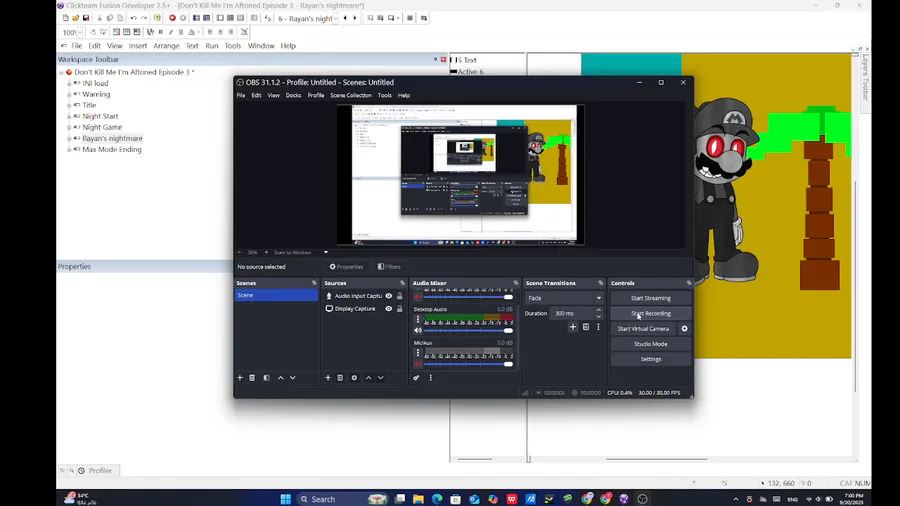Screen dimensions: 900x506
Task: Remove selected source with trash icon
Action: [x=340, y=377]
